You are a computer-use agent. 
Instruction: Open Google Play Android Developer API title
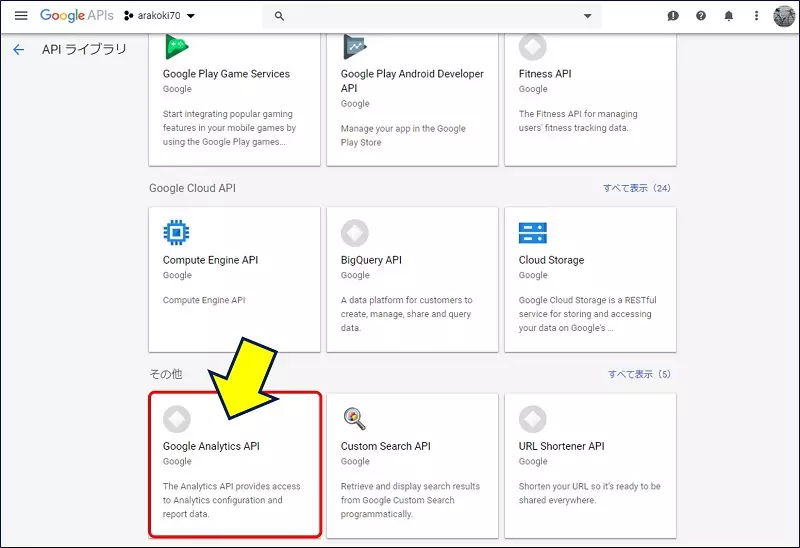(x=412, y=81)
